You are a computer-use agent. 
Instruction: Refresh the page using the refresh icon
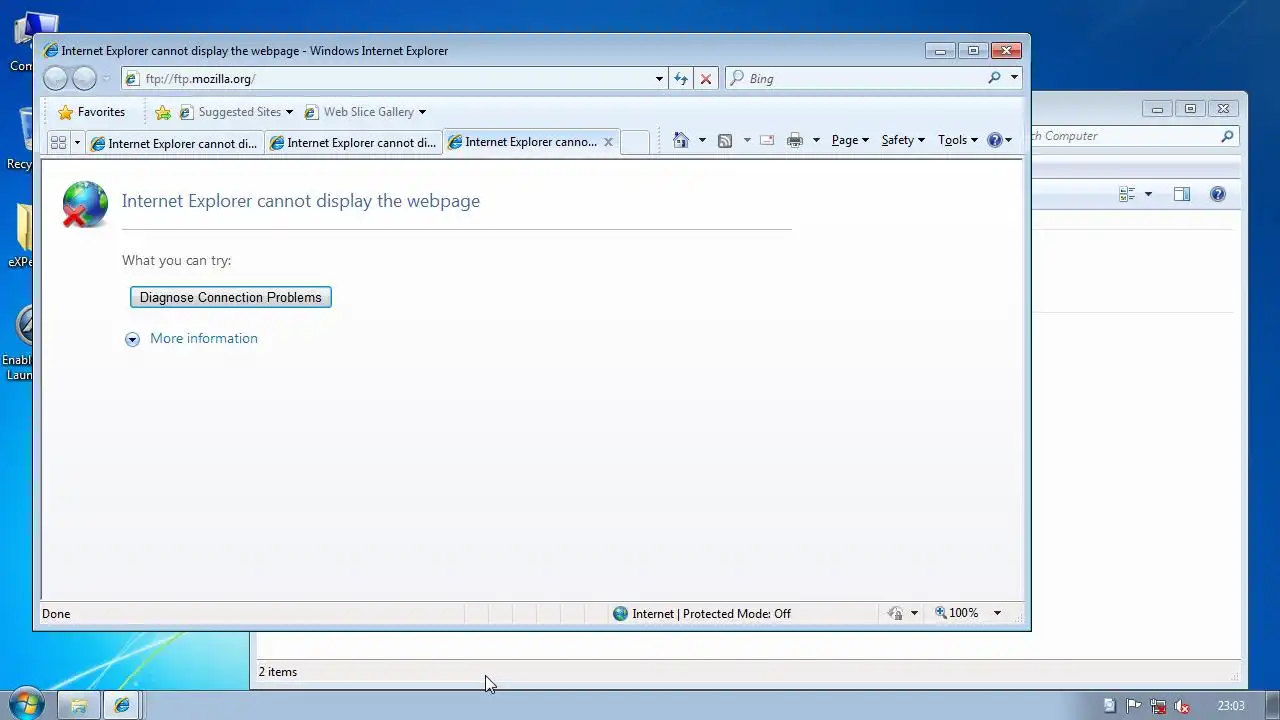click(681, 78)
